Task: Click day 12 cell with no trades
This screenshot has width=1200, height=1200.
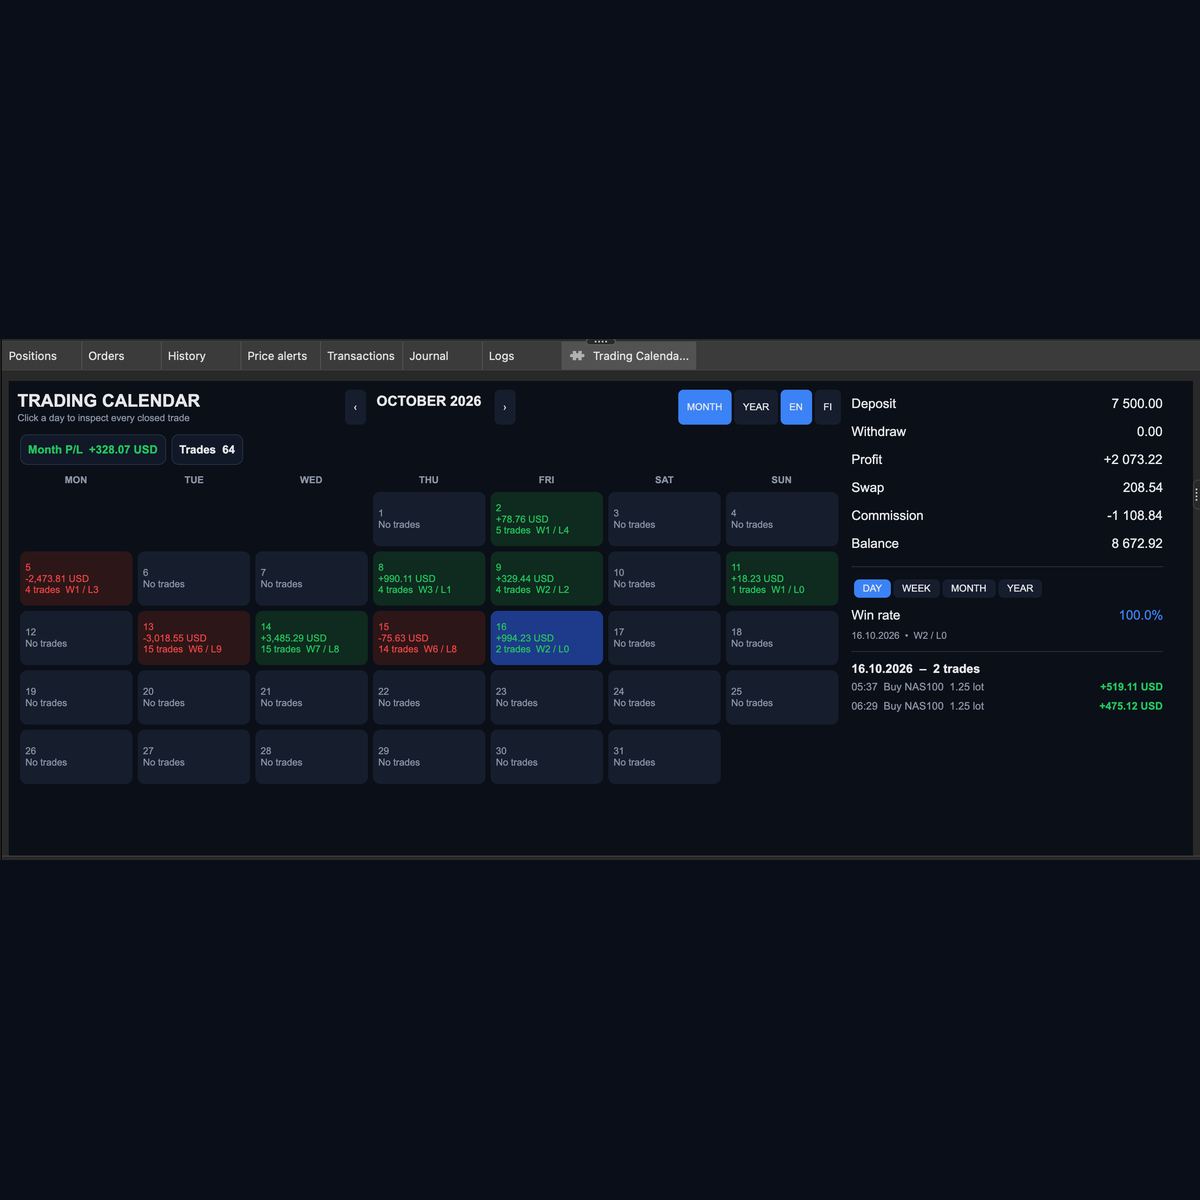Action: click(x=76, y=638)
